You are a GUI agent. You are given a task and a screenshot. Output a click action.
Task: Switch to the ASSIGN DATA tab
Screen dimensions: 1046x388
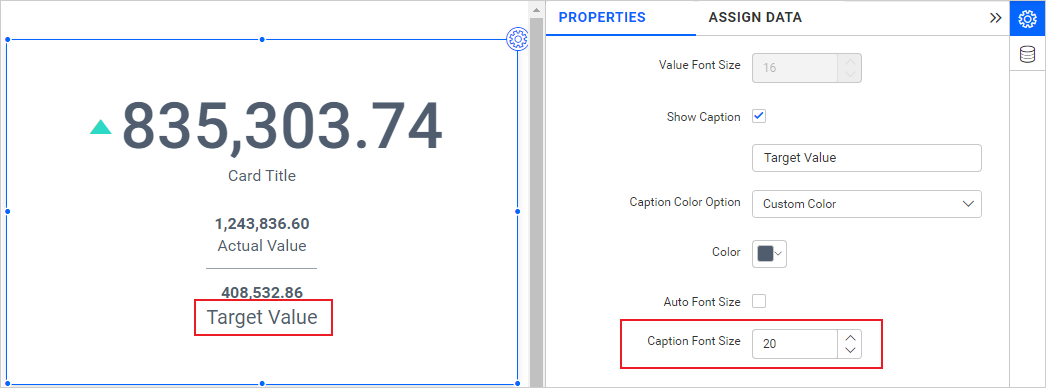tap(755, 18)
